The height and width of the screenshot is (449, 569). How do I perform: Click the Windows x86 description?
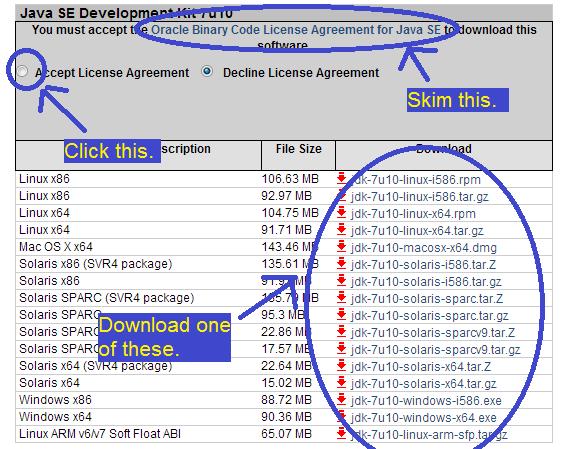pos(55,400)
